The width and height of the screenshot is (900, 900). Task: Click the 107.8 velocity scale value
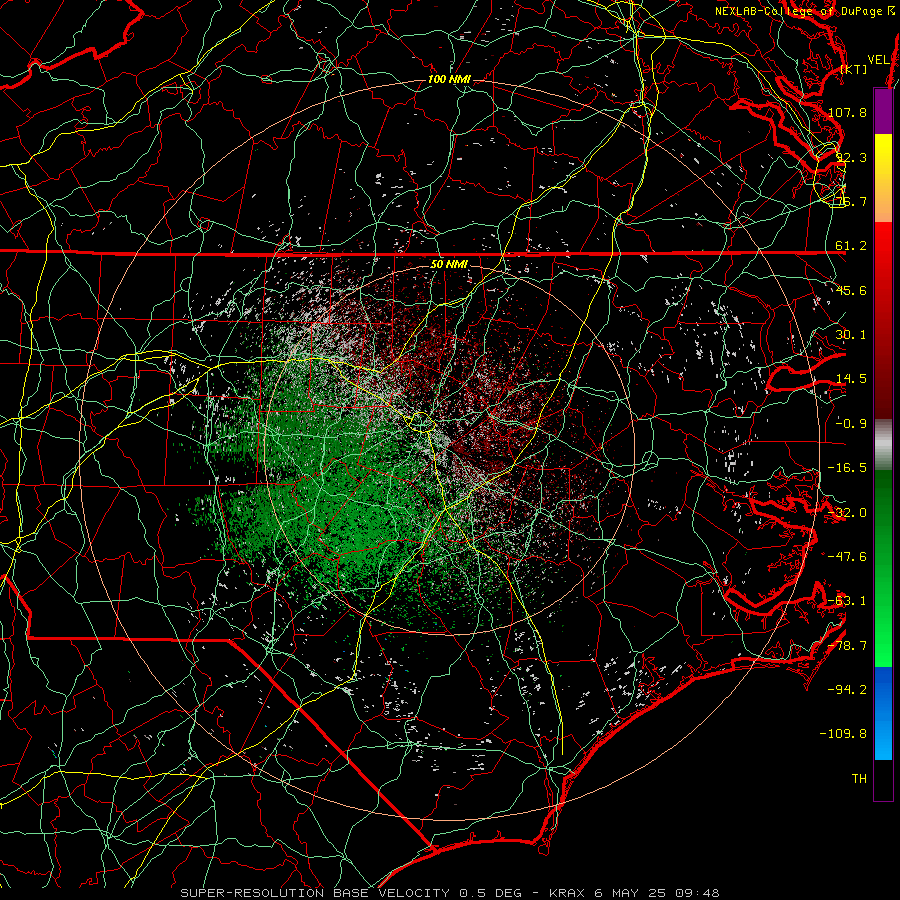pyautogui.click(x=847, y=112)
